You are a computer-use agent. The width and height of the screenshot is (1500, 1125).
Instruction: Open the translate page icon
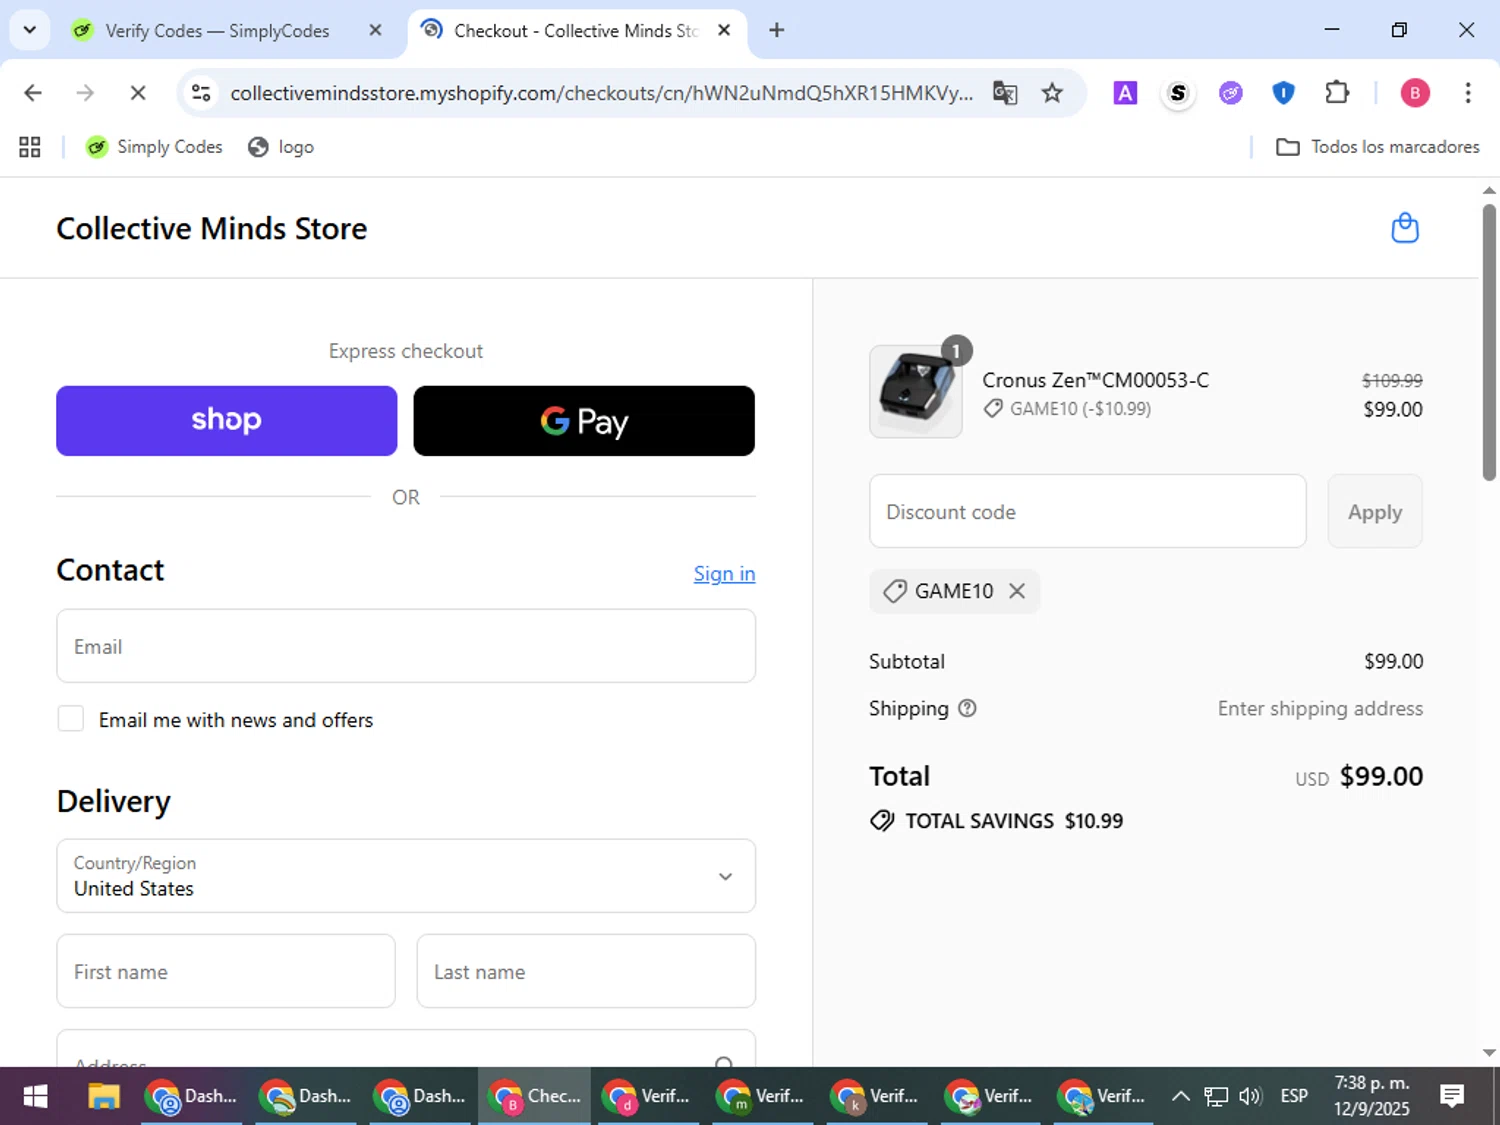1005,93
